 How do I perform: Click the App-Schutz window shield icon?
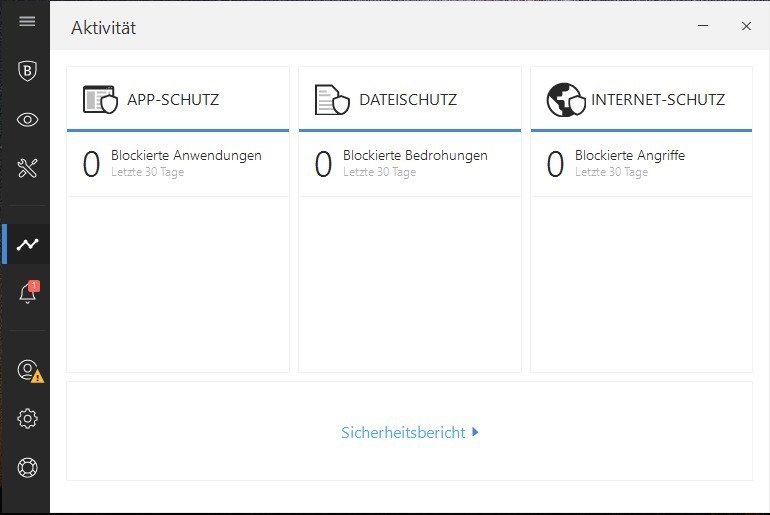tap(100, 100)
